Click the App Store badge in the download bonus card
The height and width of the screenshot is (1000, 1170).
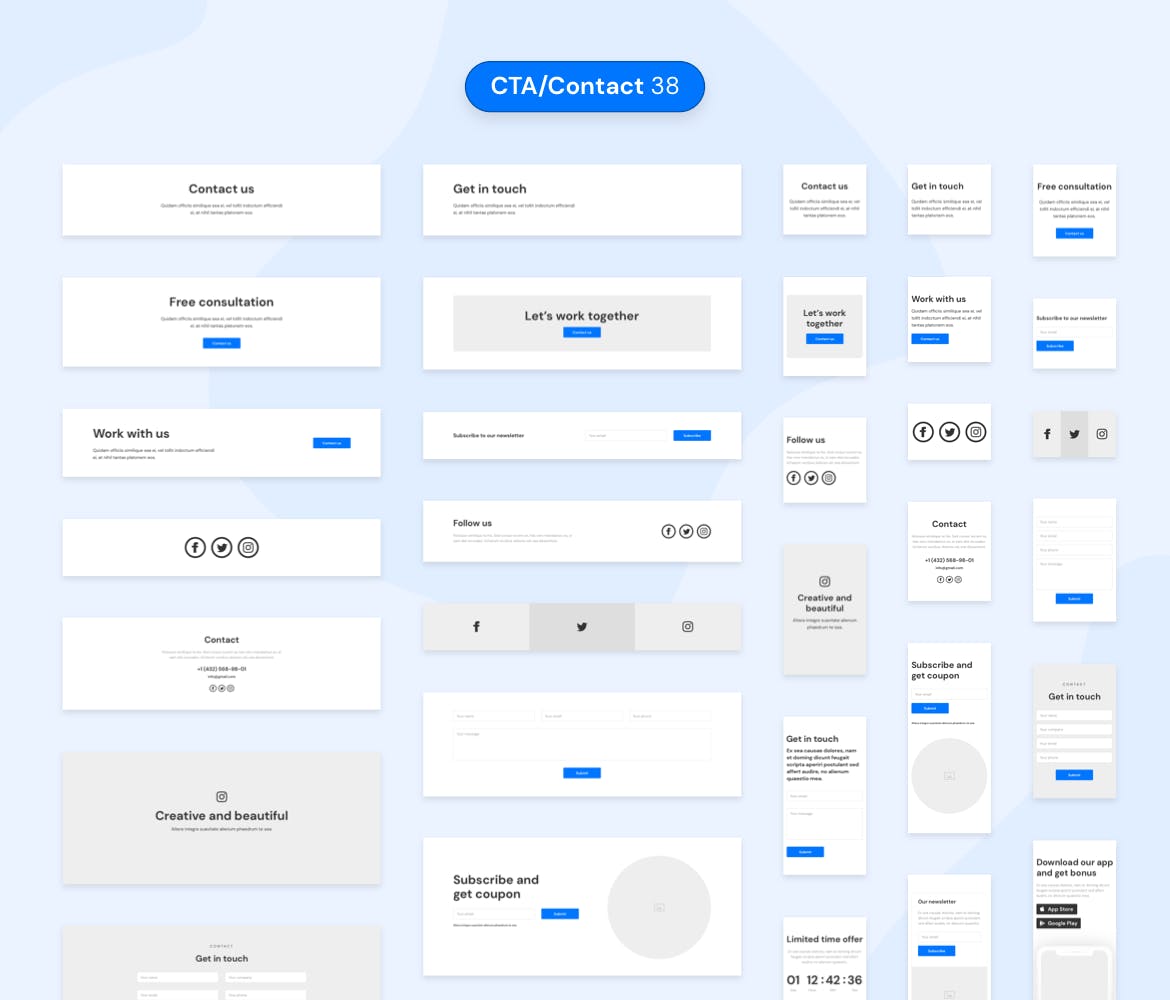pyautogui.click(x=1057, y=909)
